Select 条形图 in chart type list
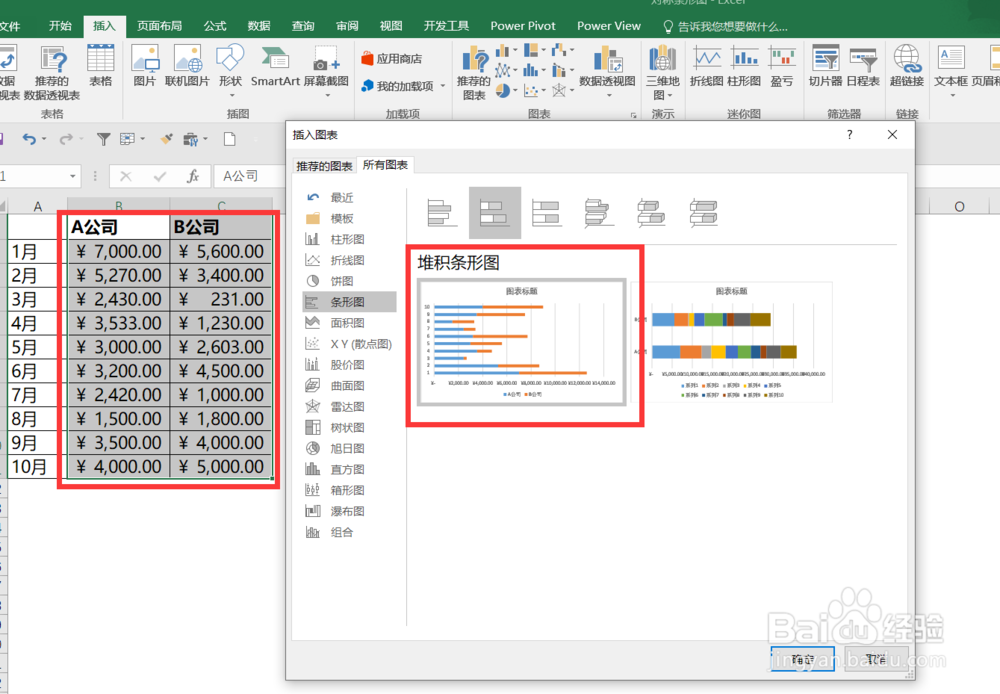Image resolution: width=1000 pixels, height=694 pixels. pos(349,302)
